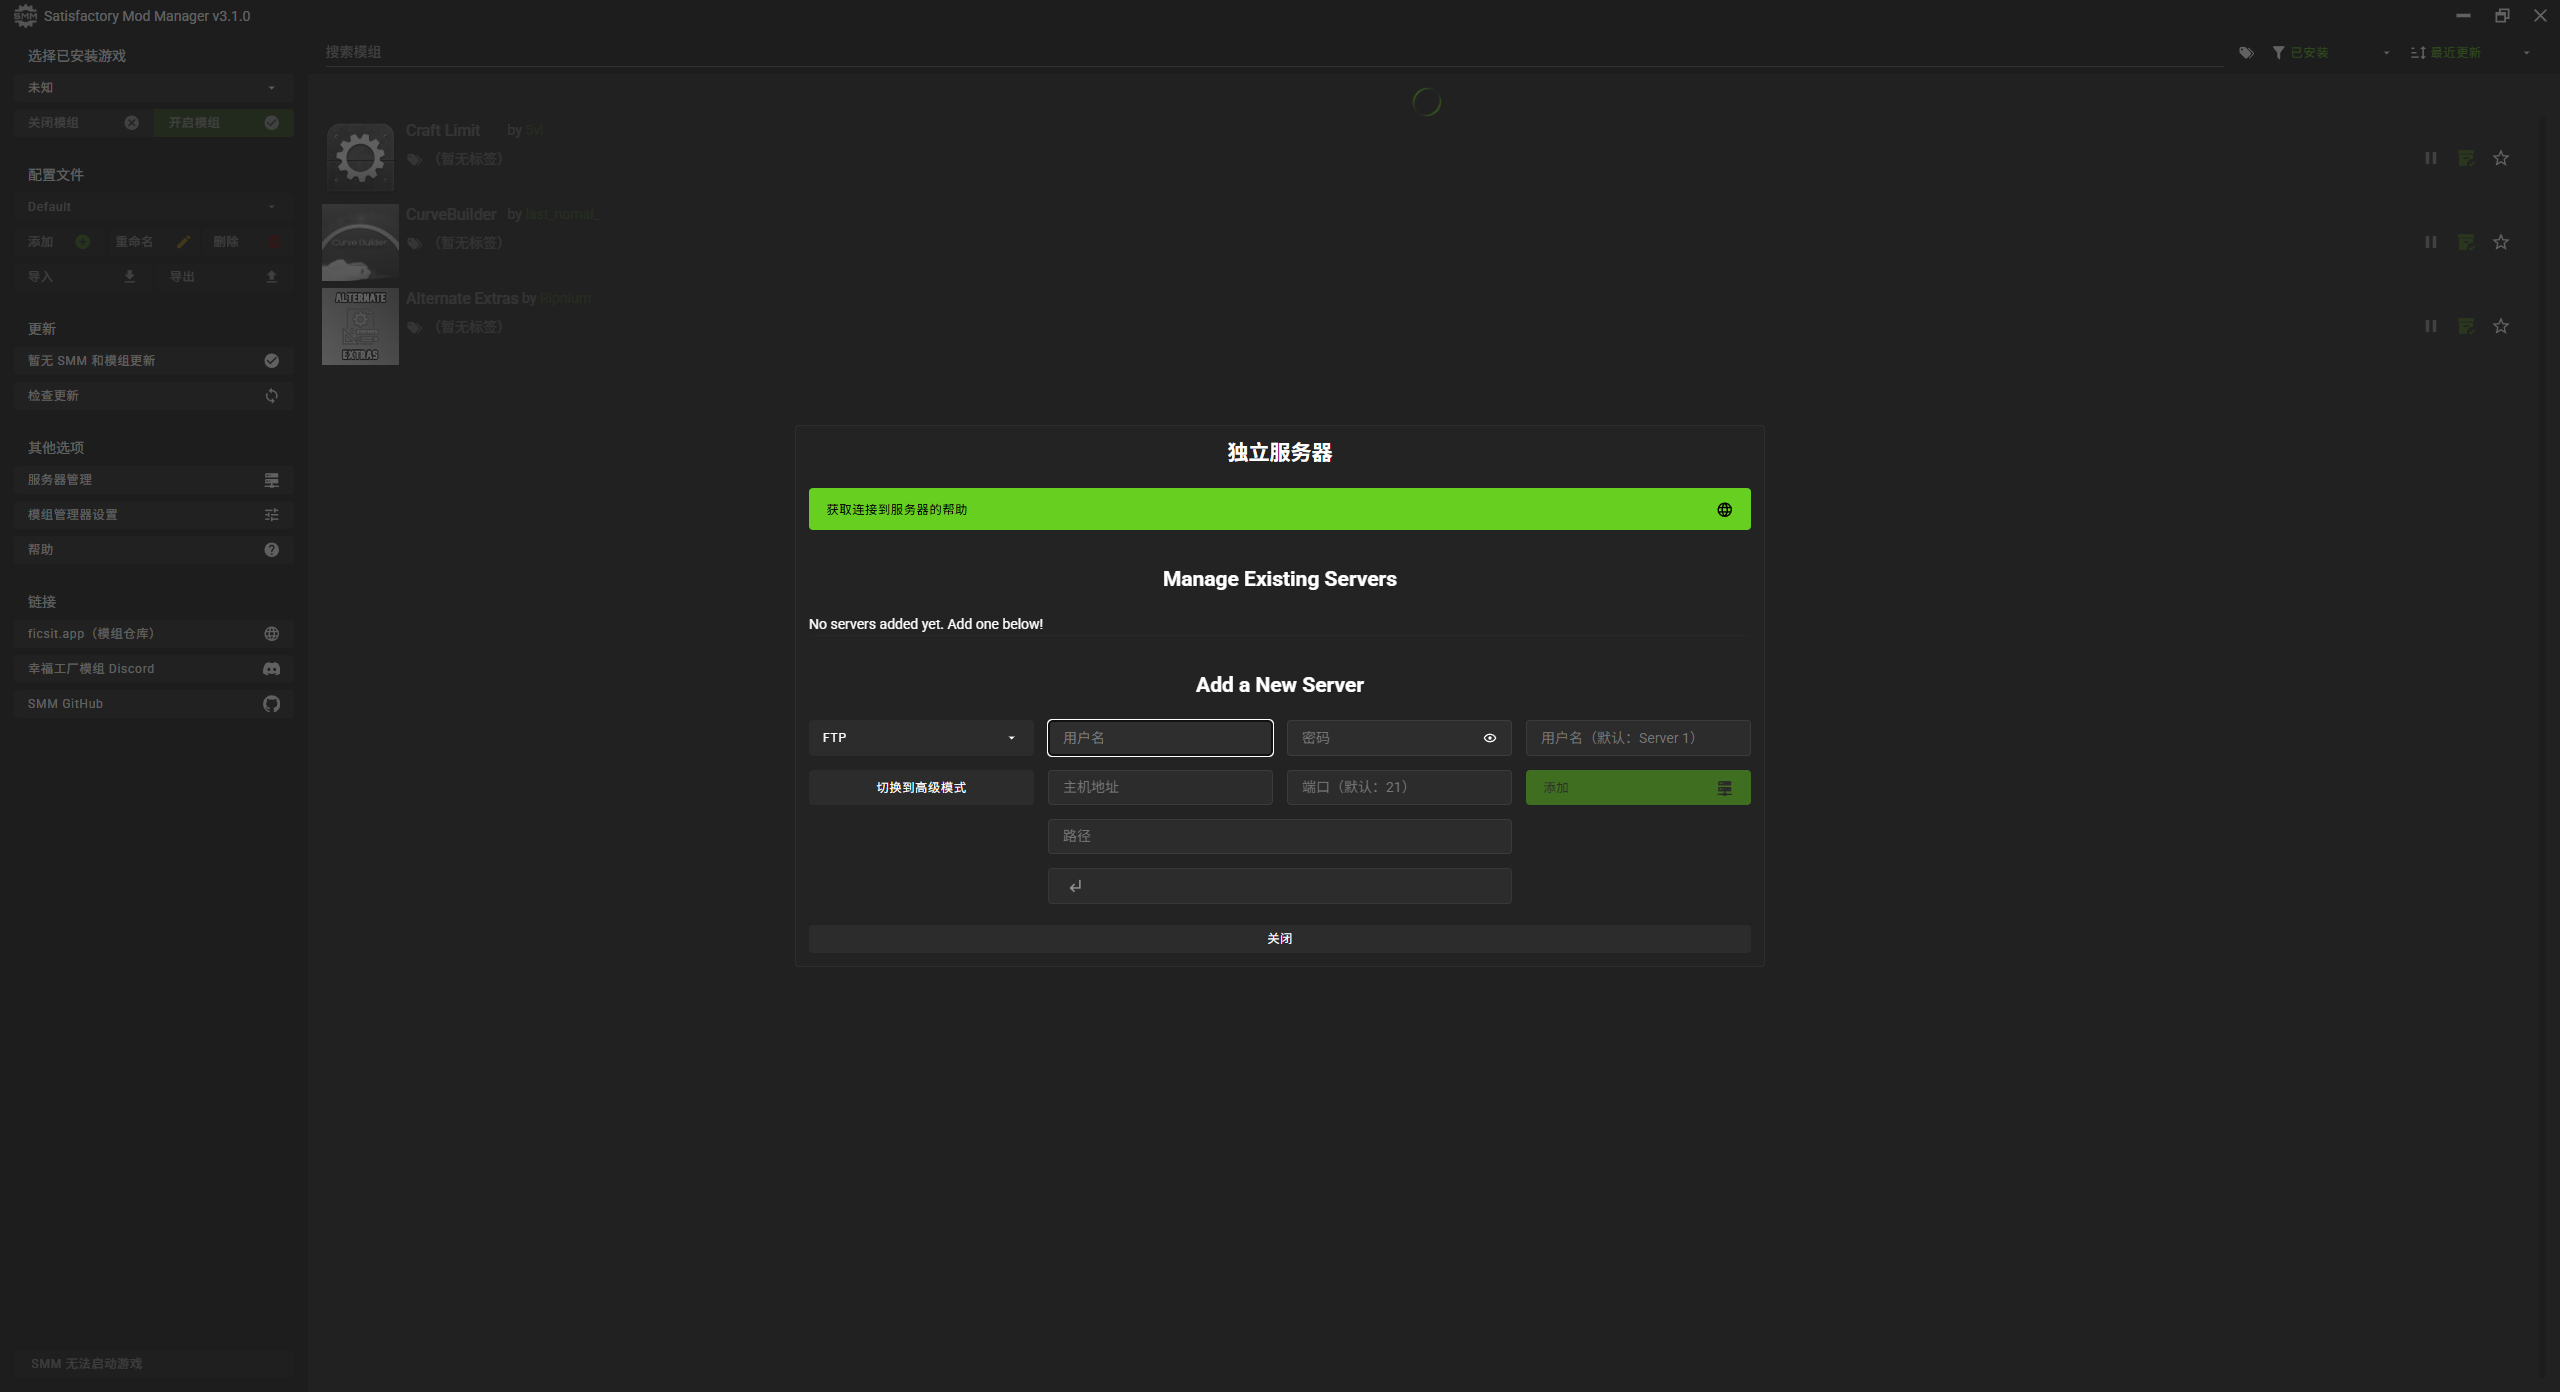The height and width of the screenshot is (1392, 2560).
Task: Focus the 端口 port field
Action: tap(1398, 787)
